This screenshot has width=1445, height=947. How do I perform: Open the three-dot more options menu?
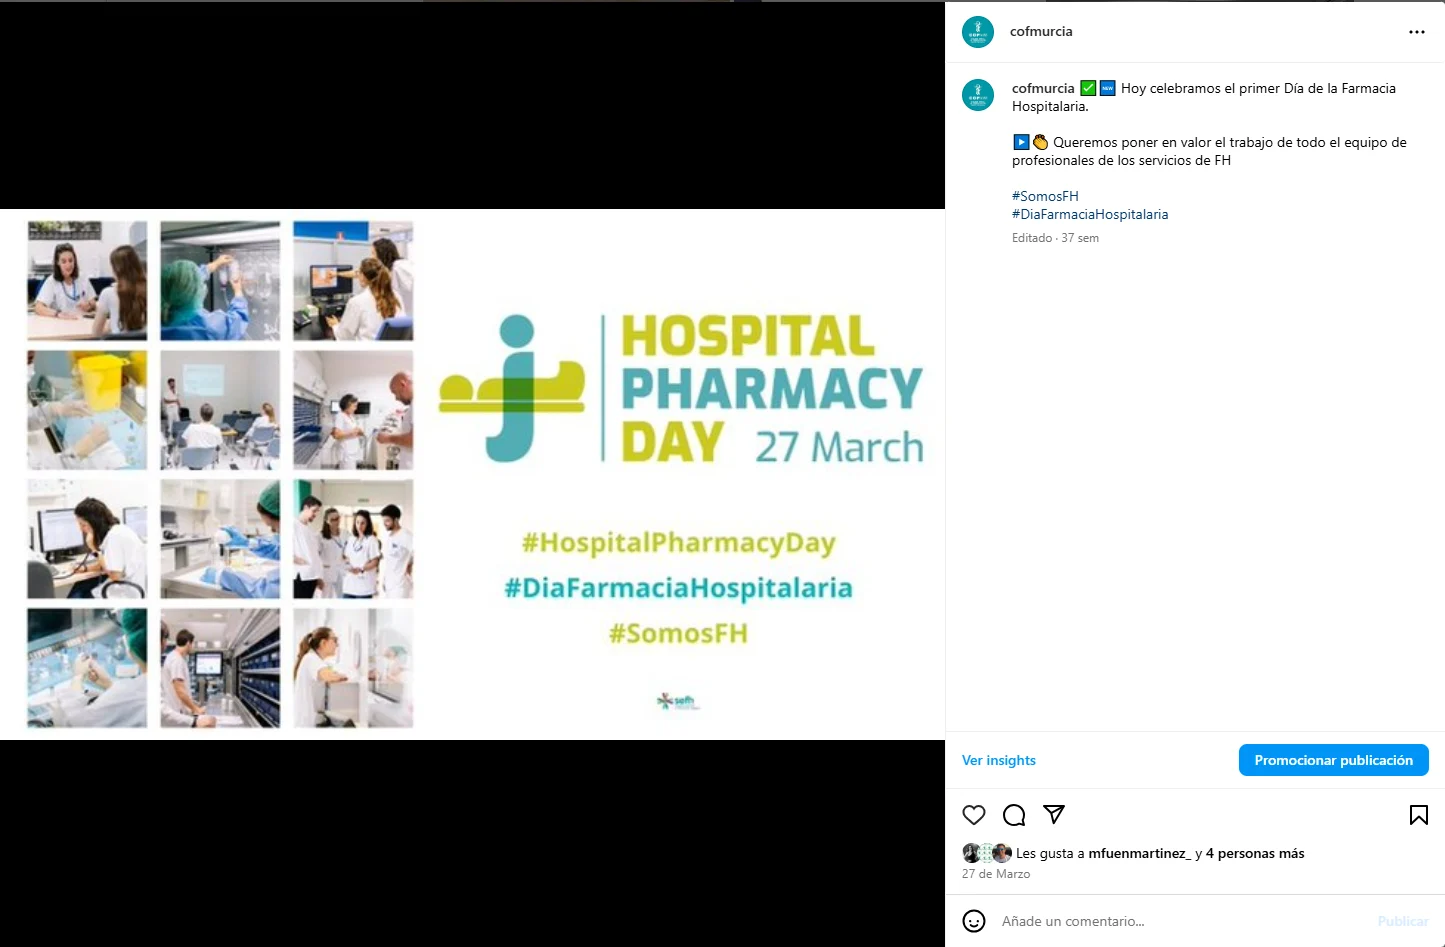(x=1417, y=32)
